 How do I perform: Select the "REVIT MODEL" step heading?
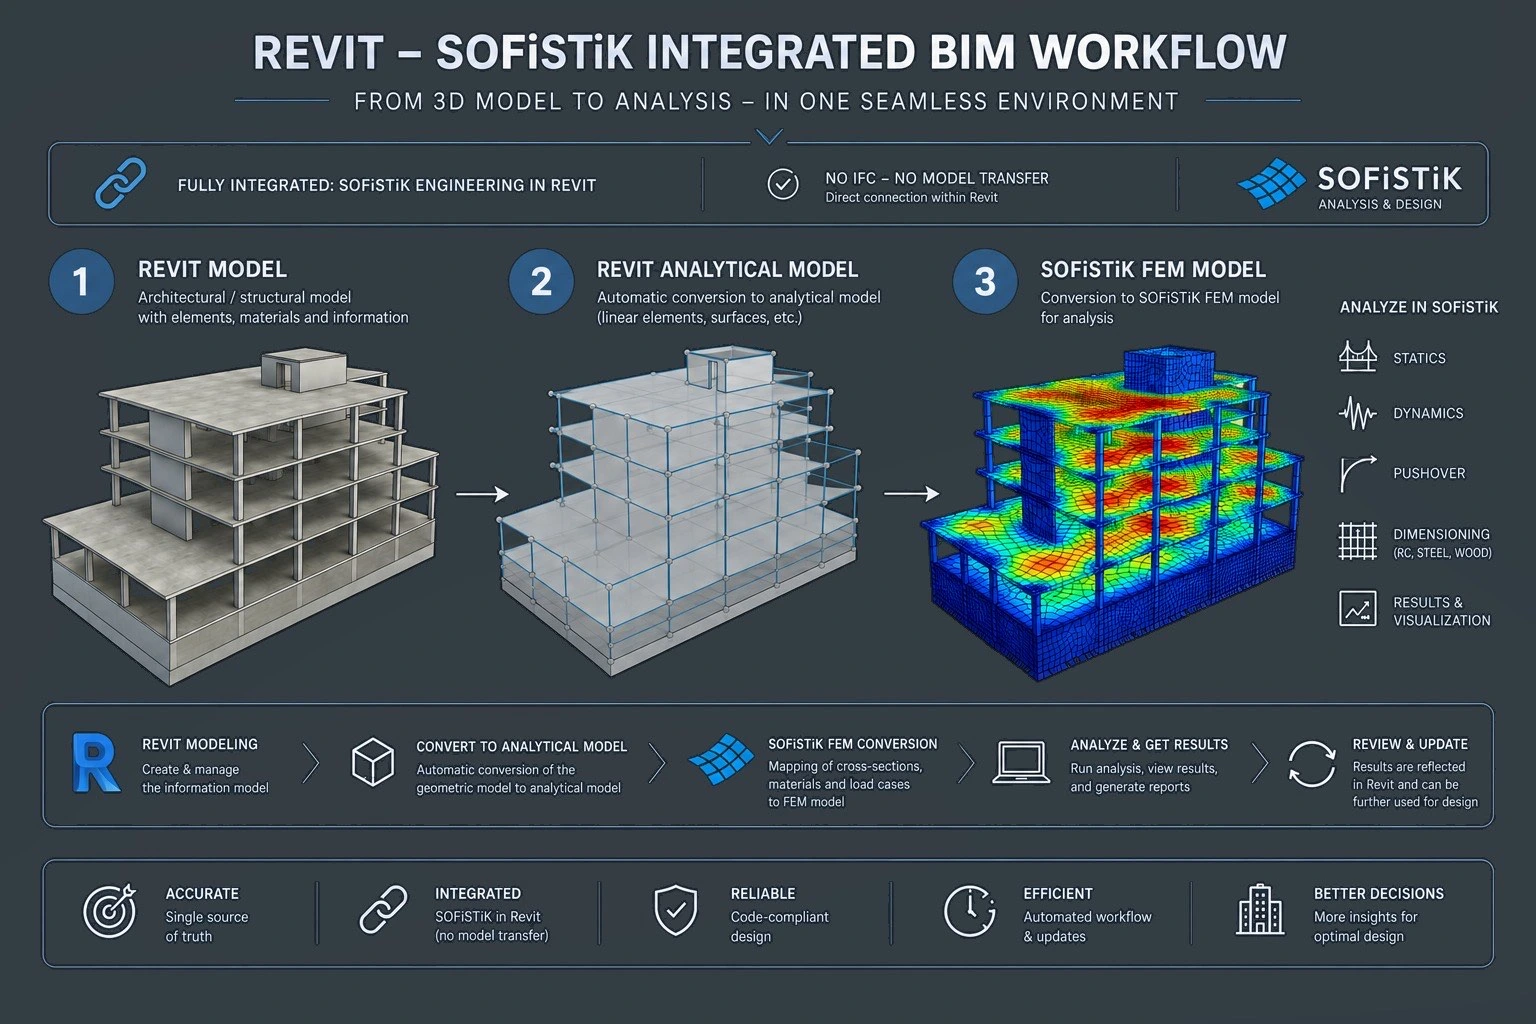[x=212, y=269]
